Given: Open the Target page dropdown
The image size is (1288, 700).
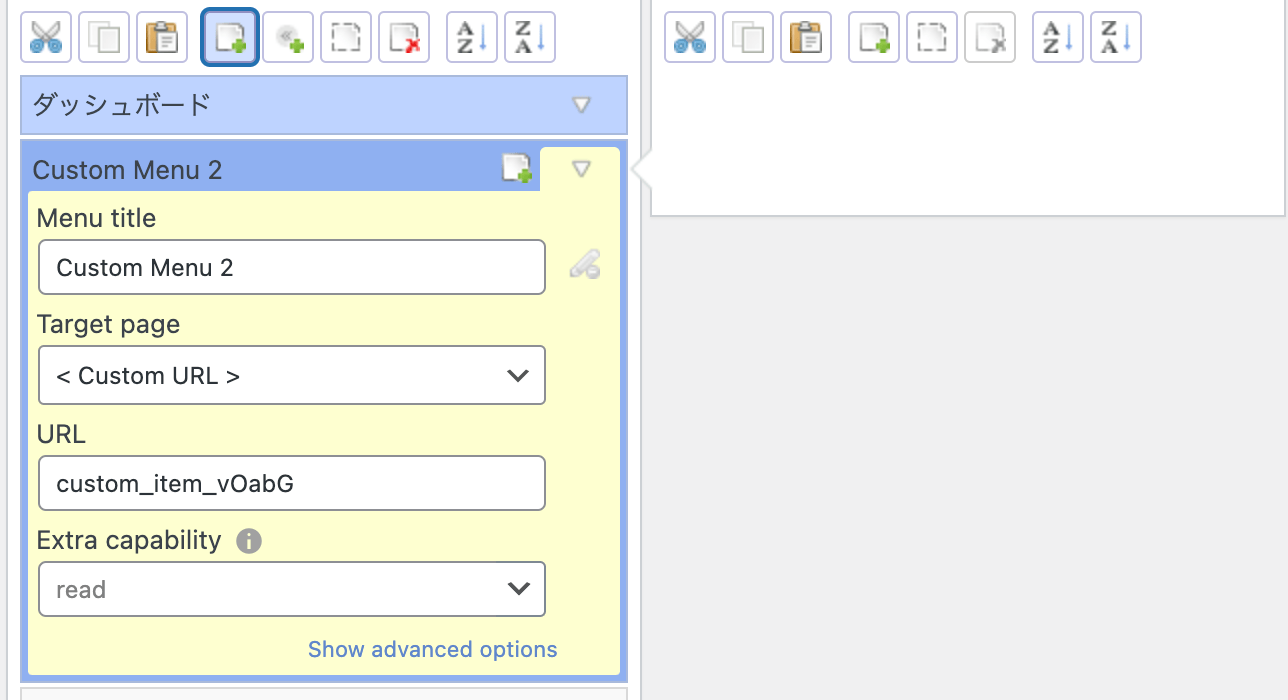Looking at the screenshot, I should (x=291, y=375).
